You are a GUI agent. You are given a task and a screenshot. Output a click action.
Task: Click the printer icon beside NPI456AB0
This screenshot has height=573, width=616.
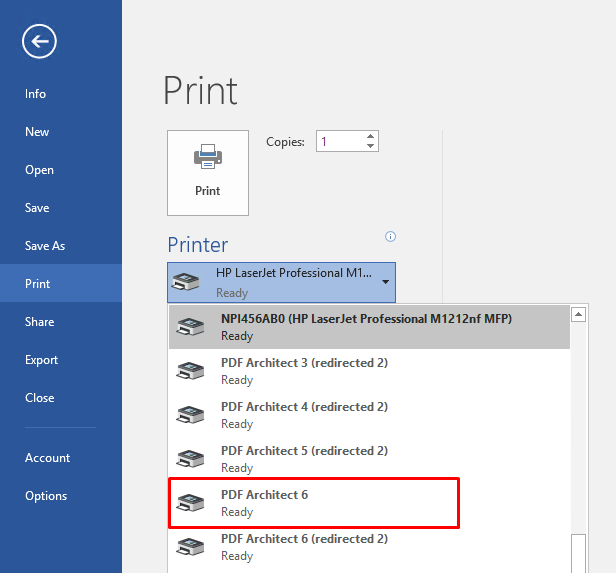tap(190, 327)
